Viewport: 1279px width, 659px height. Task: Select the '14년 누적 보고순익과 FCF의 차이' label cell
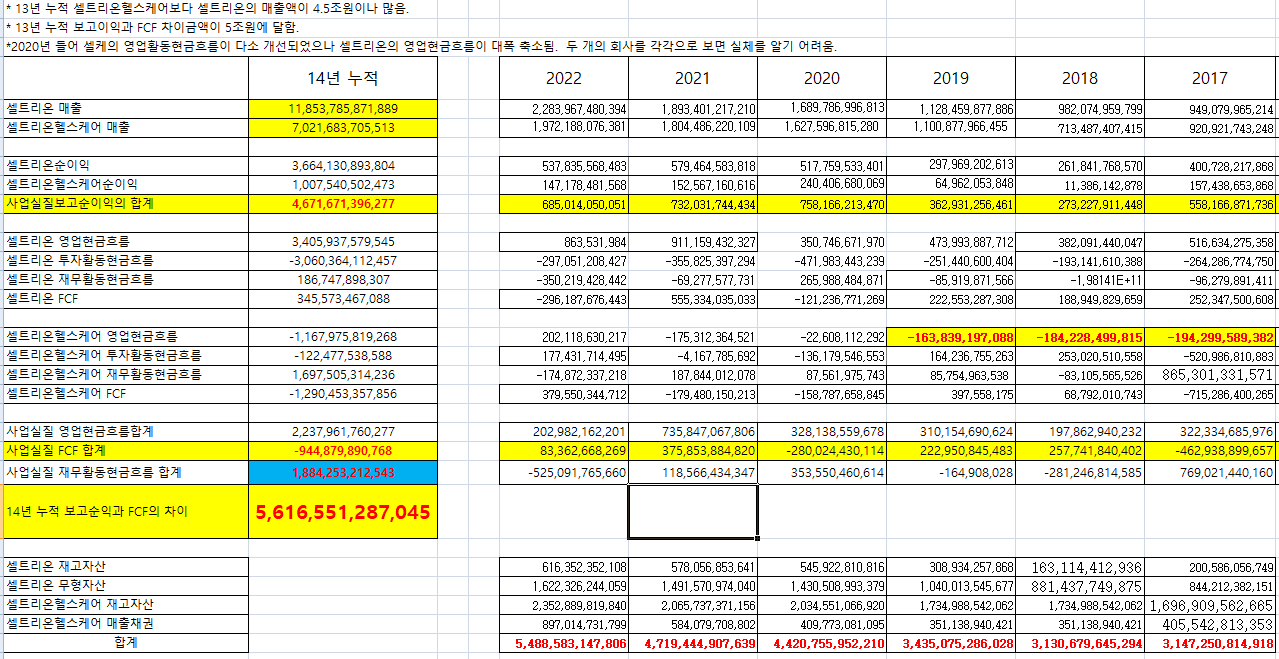126,512
